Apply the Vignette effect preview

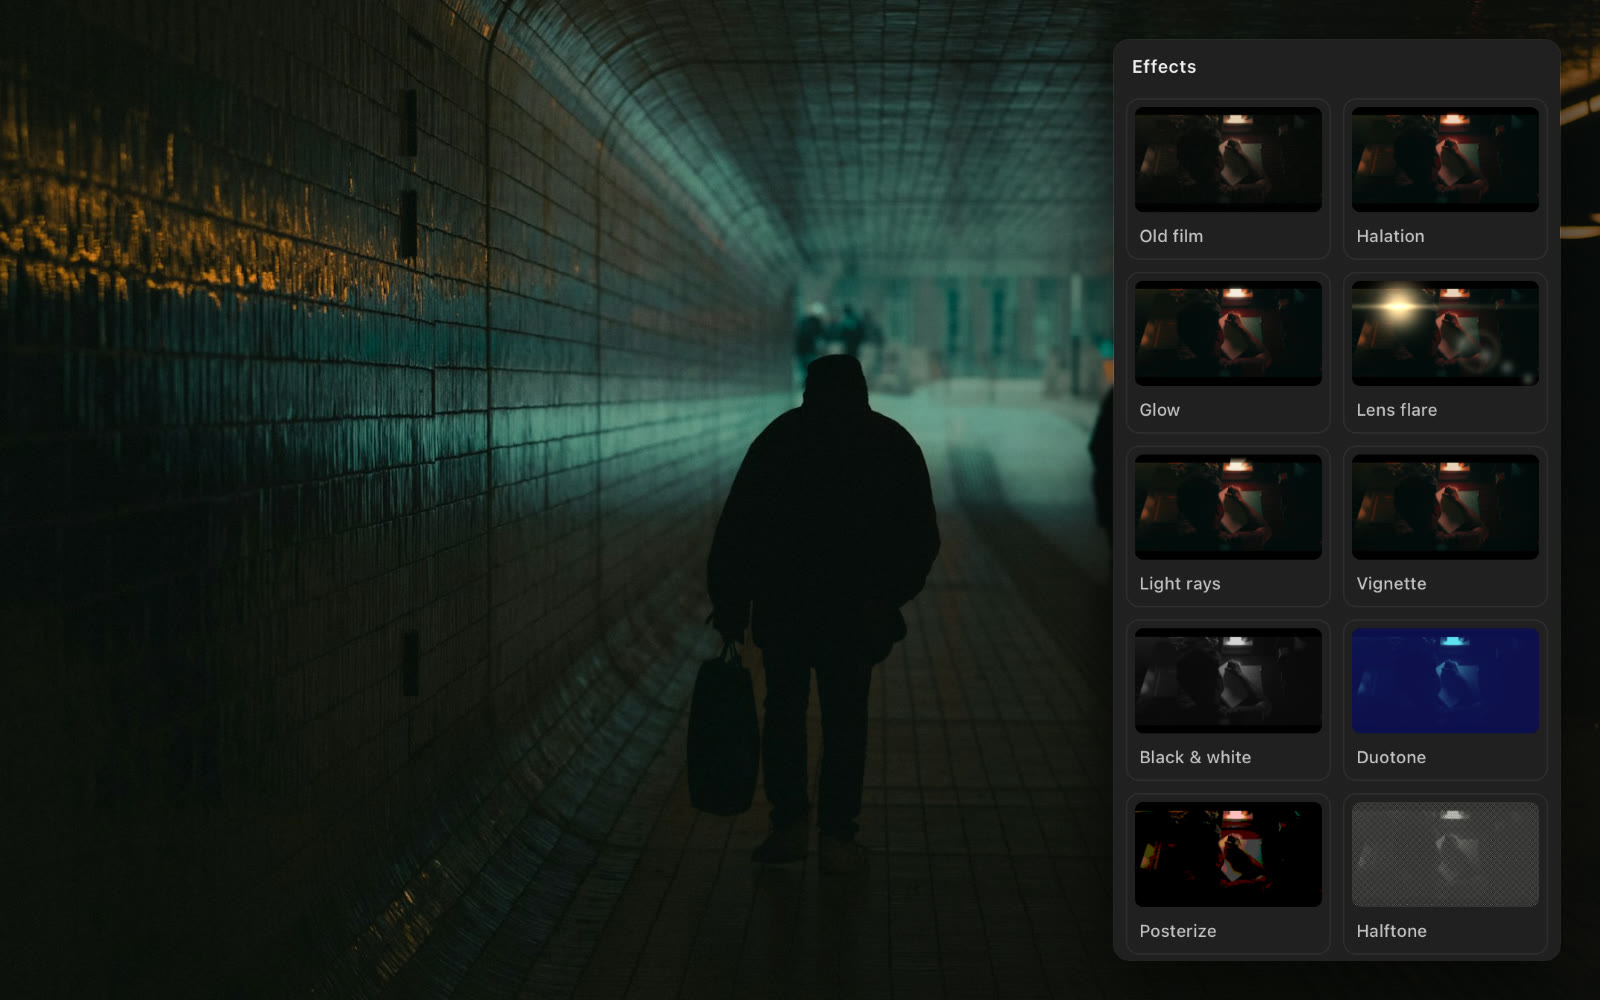(x=1445, y=507)
